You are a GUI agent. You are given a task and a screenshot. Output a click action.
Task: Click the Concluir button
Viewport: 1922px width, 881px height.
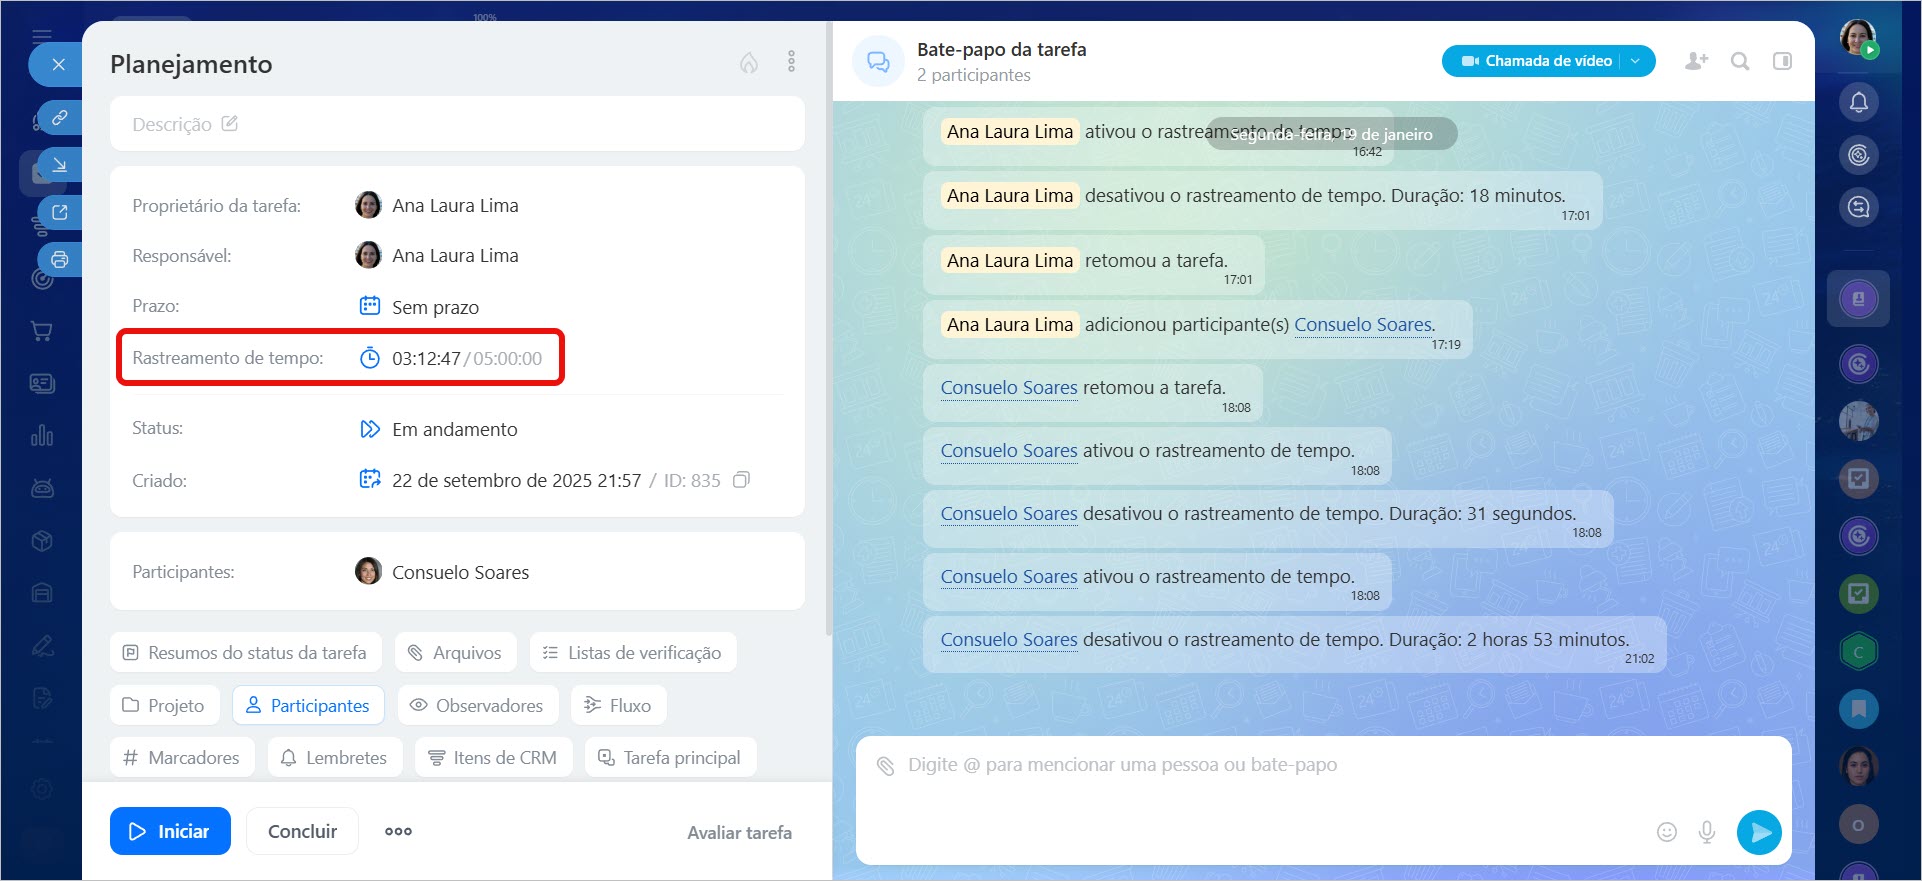pos(302,831)
